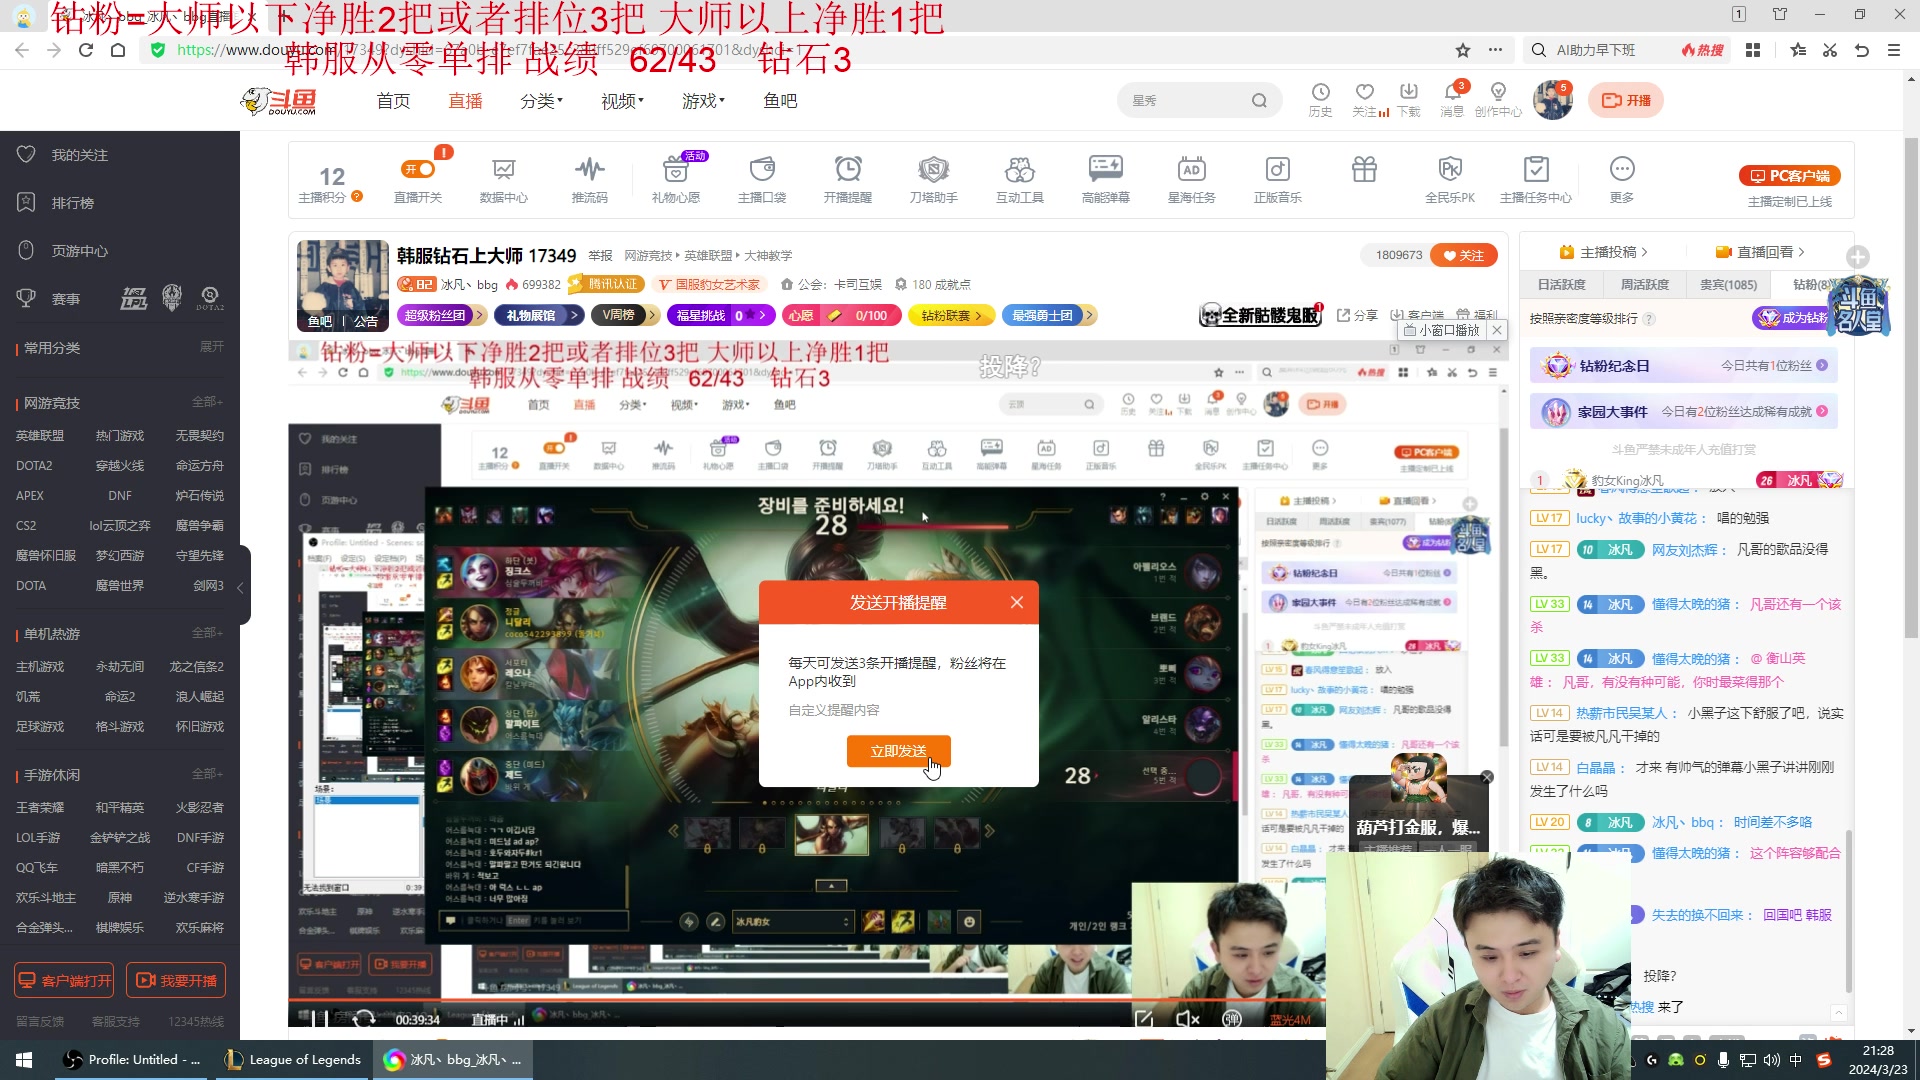Toggle danmaku display in player

pos(1232,1018)
